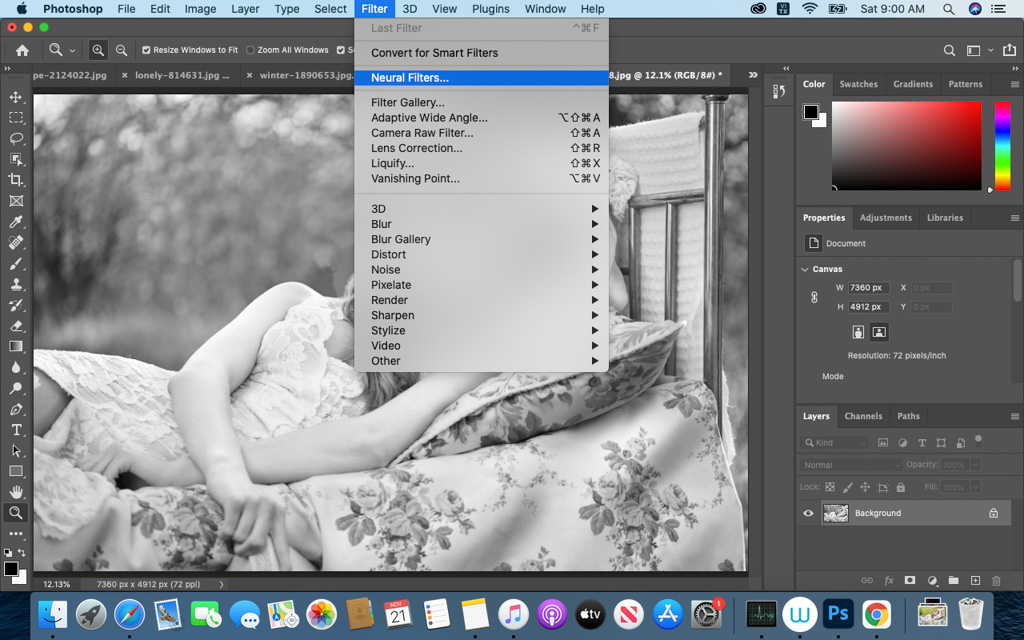The image size is (1024, 640).
Task: Hide the Background layer eye icon
Action: click(x=808, y=513)
